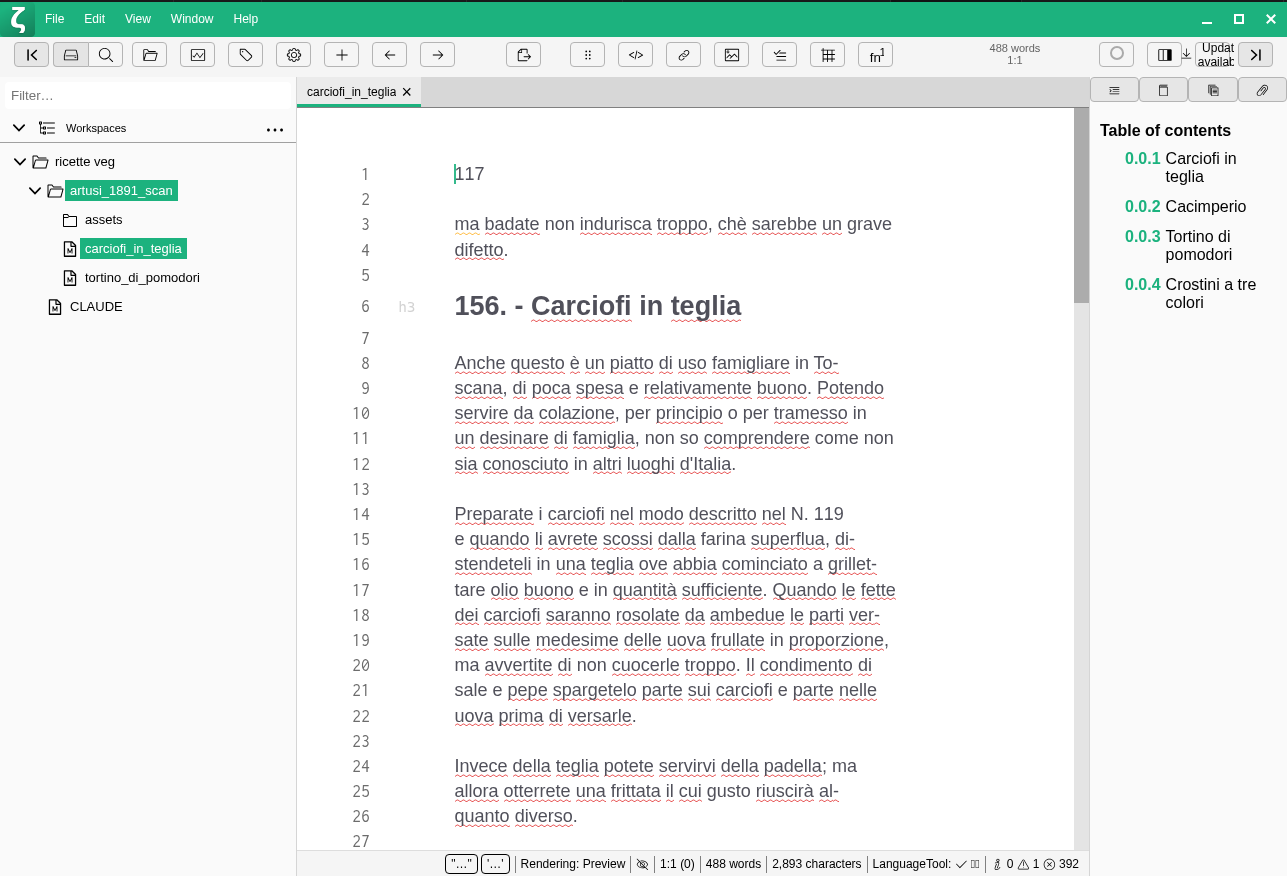
Task: Insert a table
Action: pos(828,55)
